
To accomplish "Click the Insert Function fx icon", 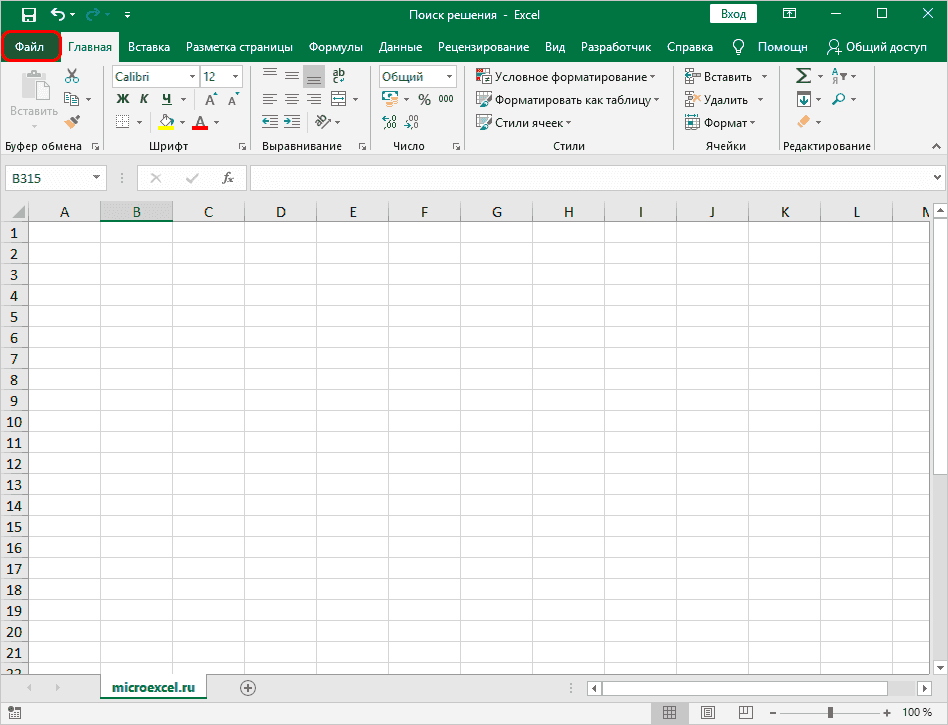I will tap(228, 178).
